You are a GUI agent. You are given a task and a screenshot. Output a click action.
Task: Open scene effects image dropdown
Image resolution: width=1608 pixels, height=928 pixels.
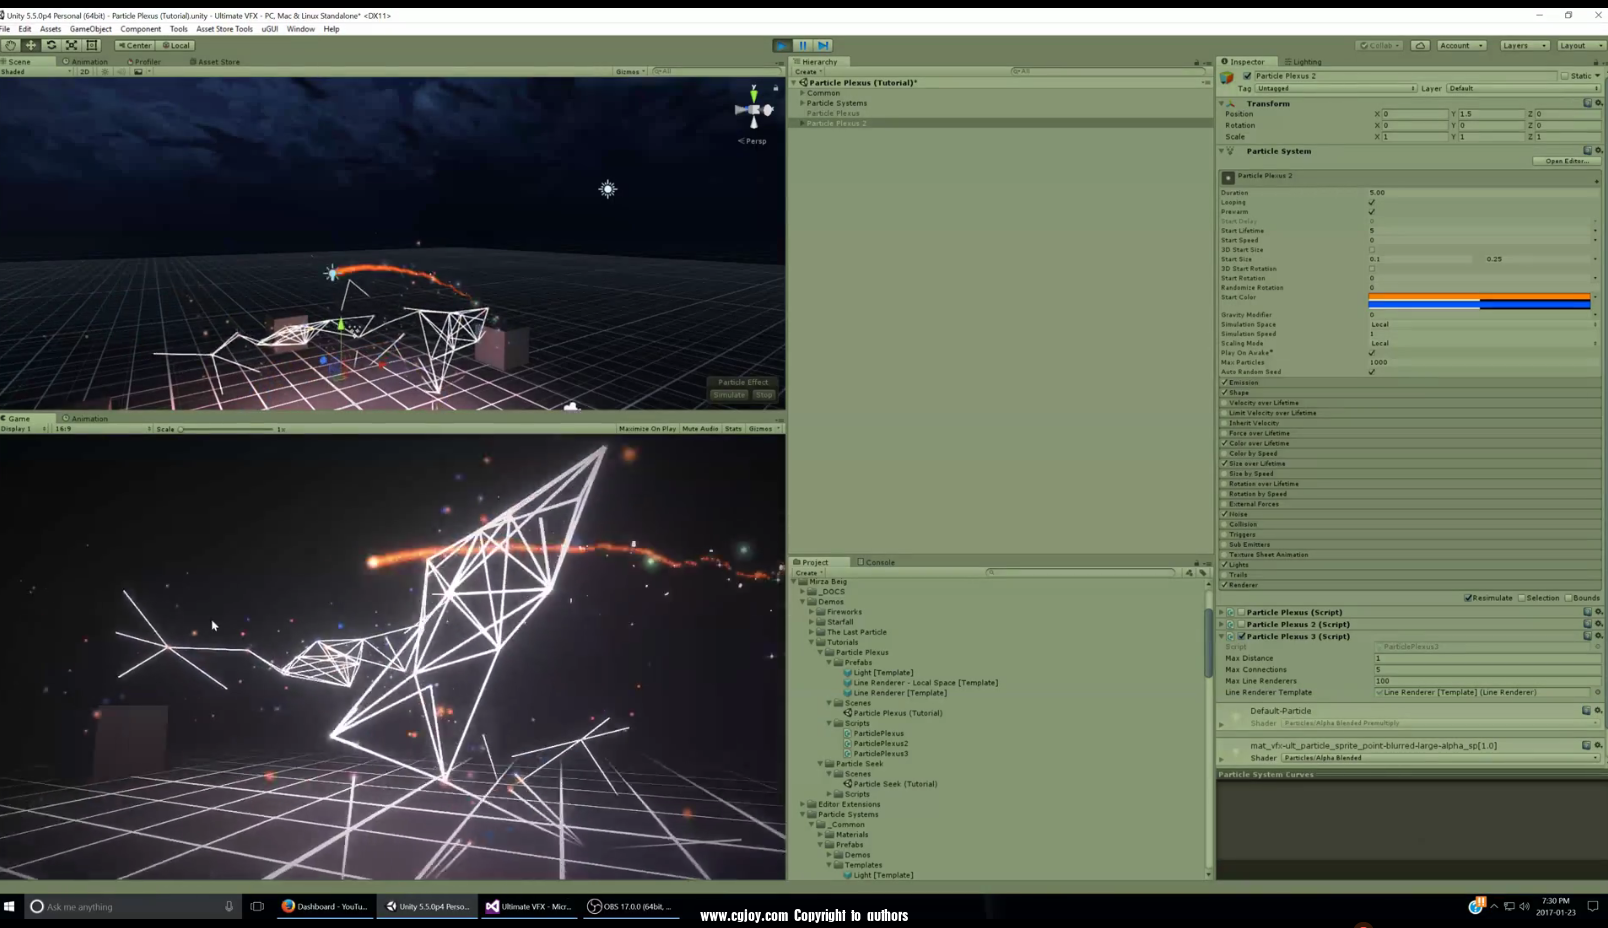[x=141, y=72]
